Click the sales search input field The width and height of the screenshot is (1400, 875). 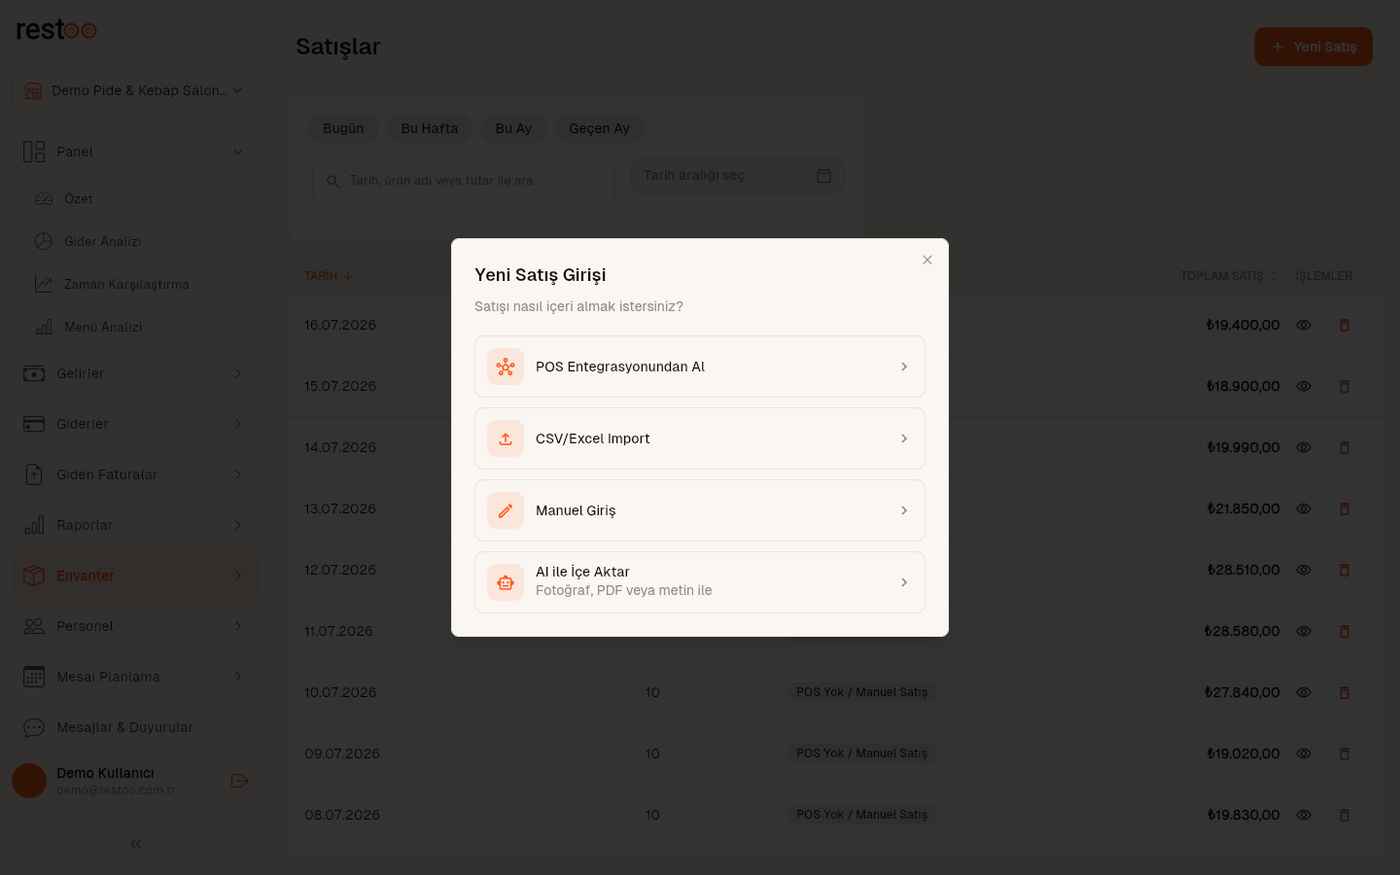(464, 182)
